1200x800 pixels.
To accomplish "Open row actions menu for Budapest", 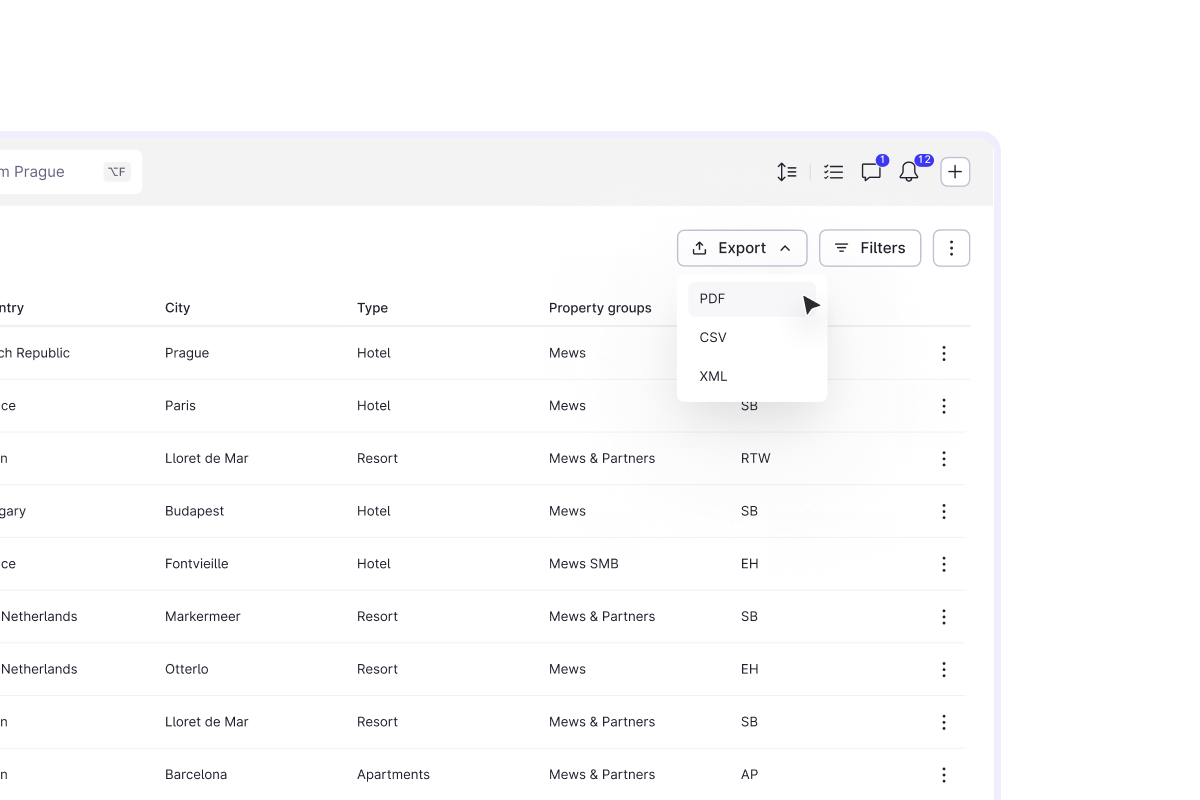I will coord(943,511).
